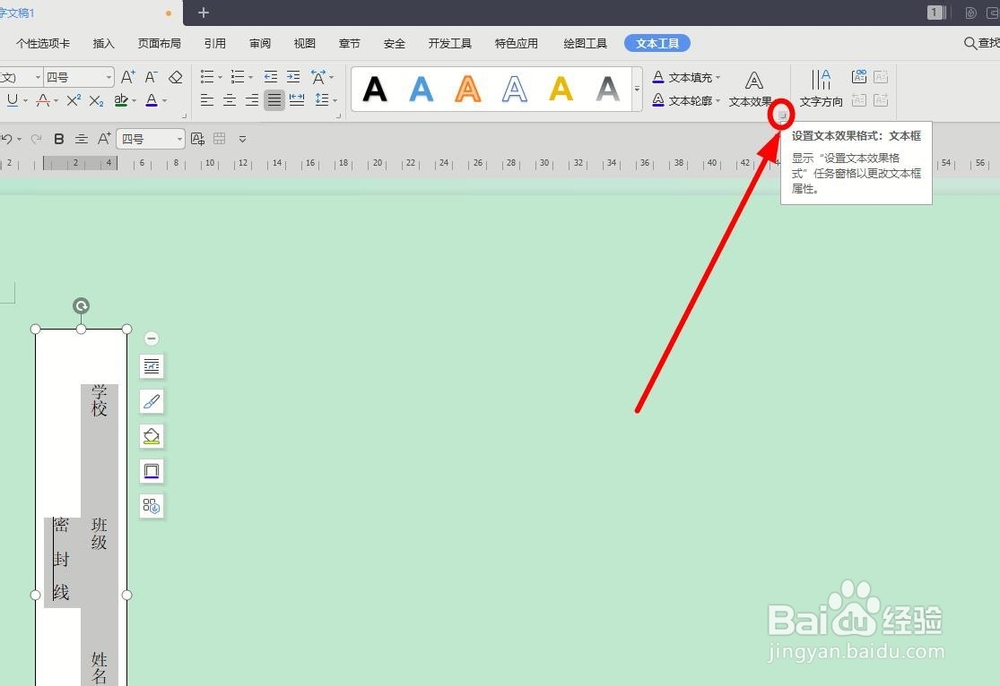Click the shape outline icon beside text box
This screenshot has width=1000, height=686.
click(x=152, y=471)
